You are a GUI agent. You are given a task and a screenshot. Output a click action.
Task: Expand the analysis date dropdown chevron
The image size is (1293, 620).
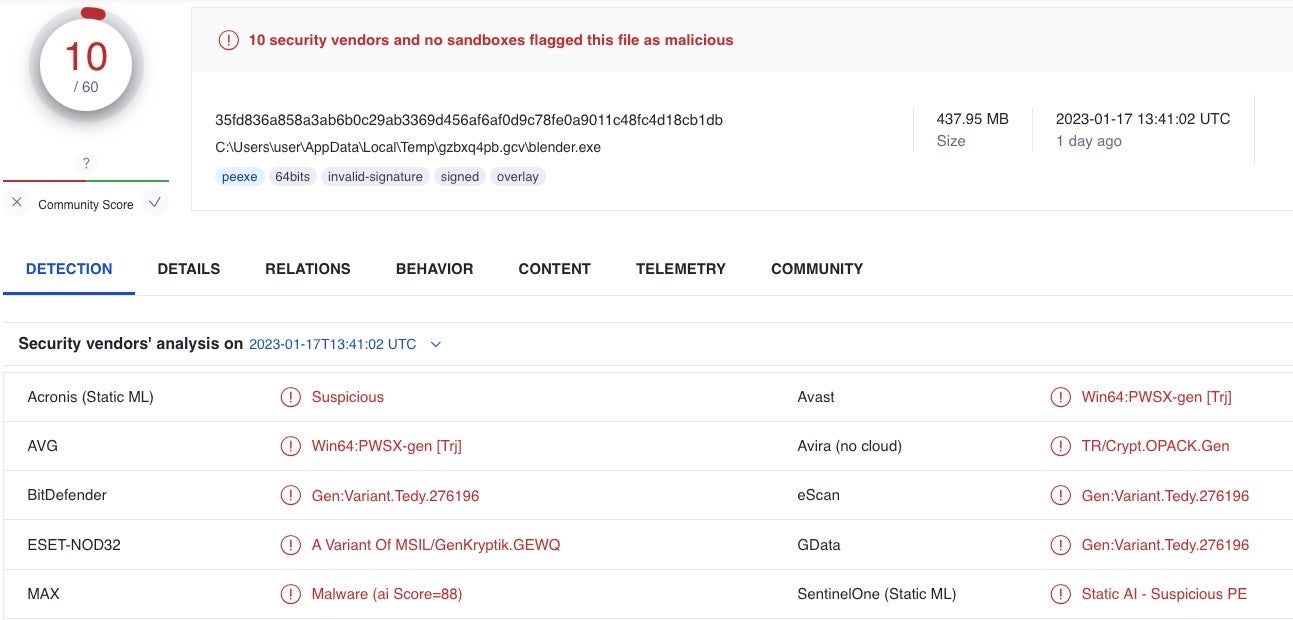pyautogui.click(x=435, y=344)
